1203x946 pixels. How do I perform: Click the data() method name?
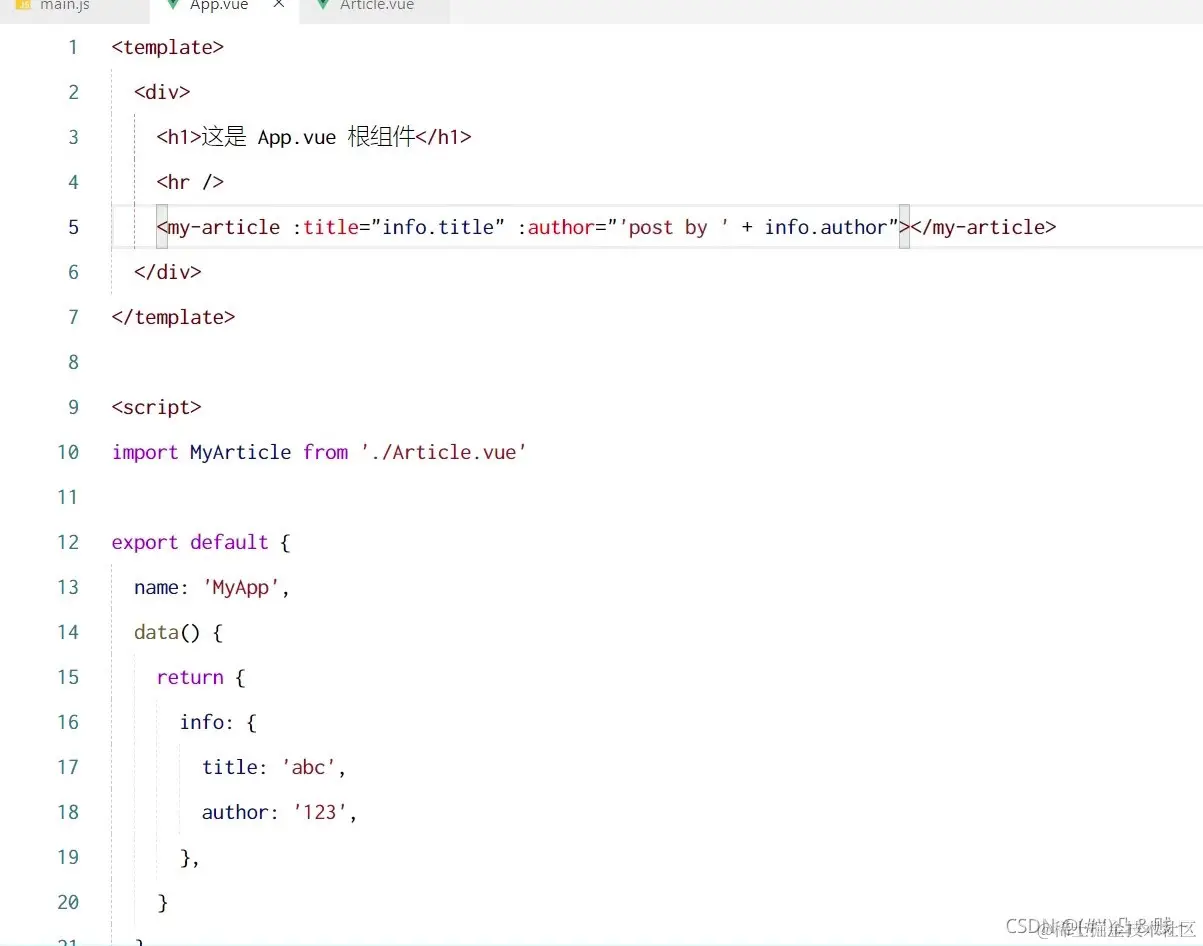point(156,633)
